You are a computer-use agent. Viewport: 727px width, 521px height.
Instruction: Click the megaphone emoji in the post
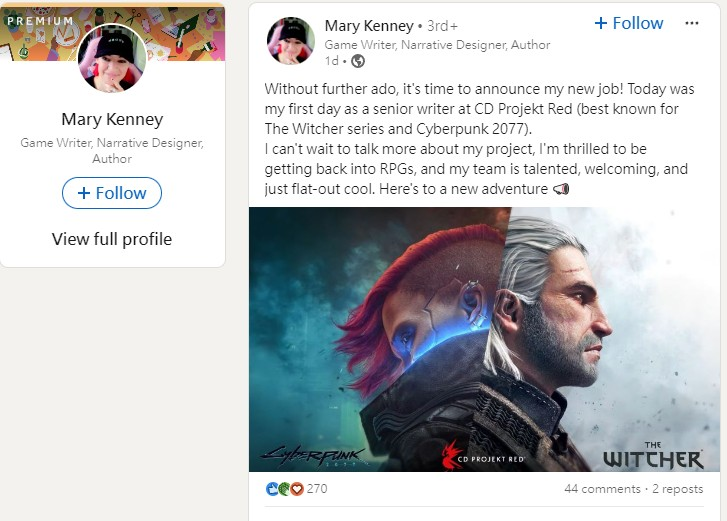point(589,191)
